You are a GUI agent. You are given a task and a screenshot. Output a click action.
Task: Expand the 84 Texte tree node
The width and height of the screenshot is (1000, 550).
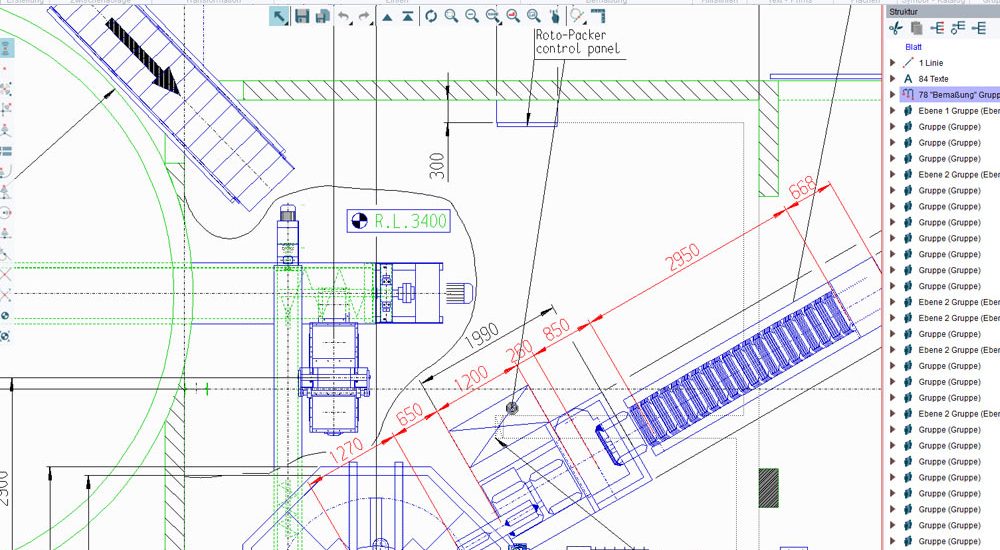point(893,78)
